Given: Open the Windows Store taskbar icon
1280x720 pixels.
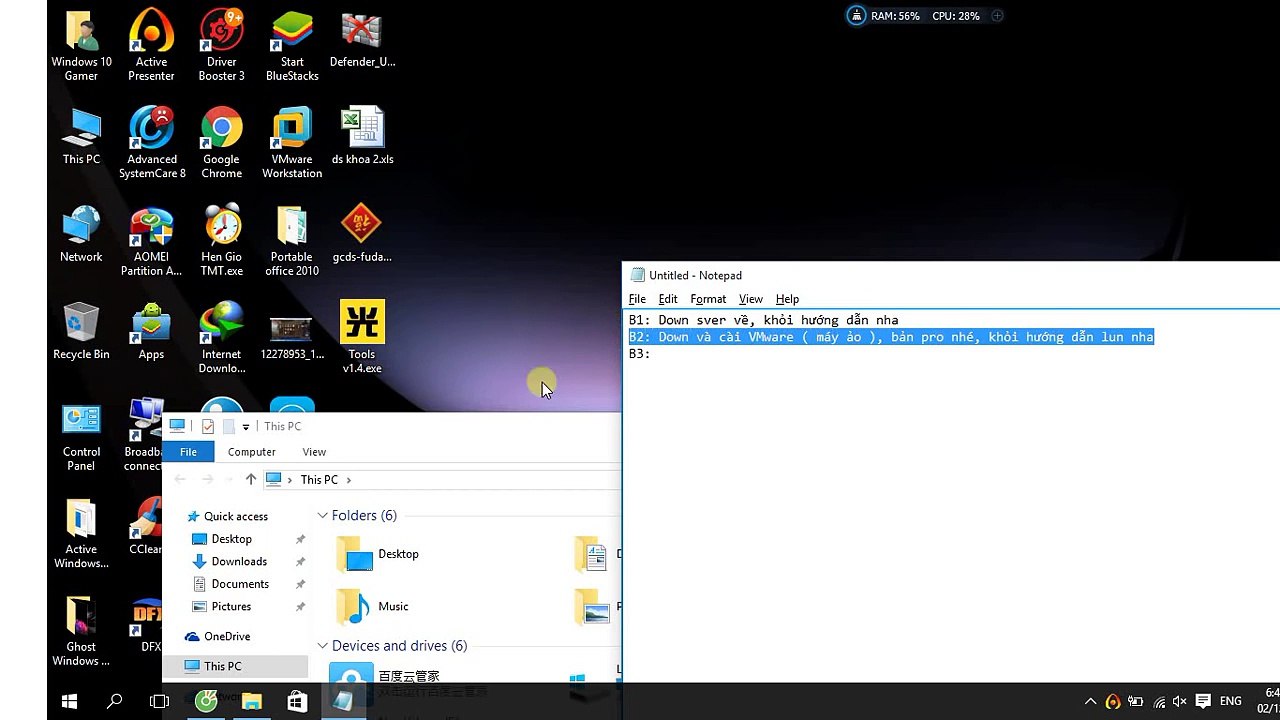Looking at the screenshot, I should pos(297,702).
